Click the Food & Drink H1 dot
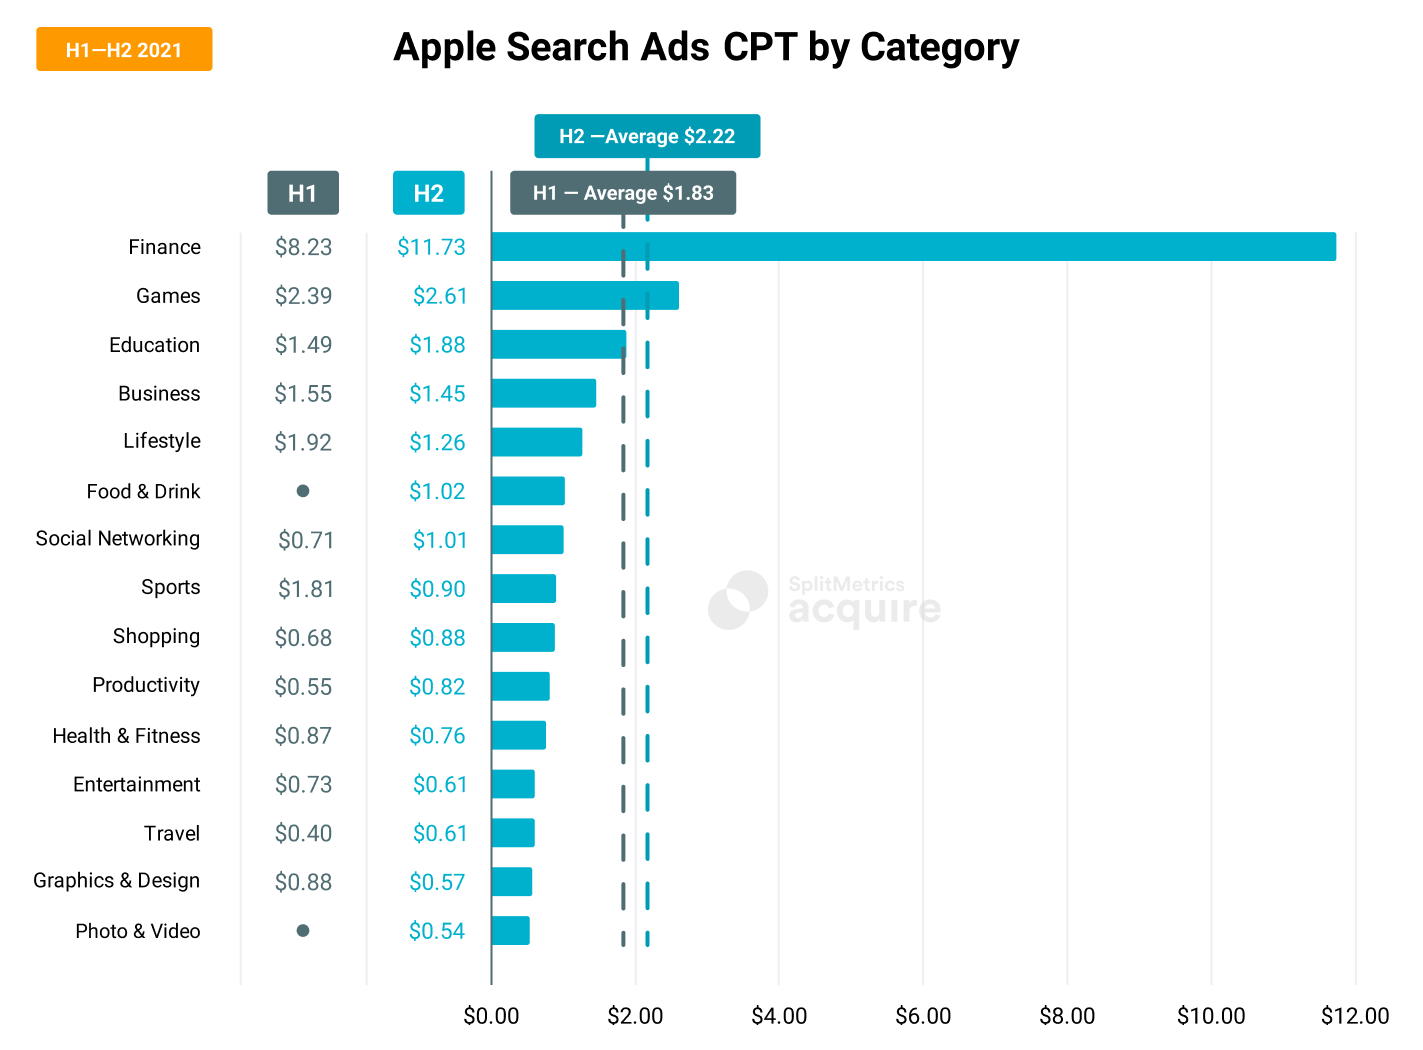Image resolution: width=1423 pixels, height=1050 pixels. click(303, 491)
